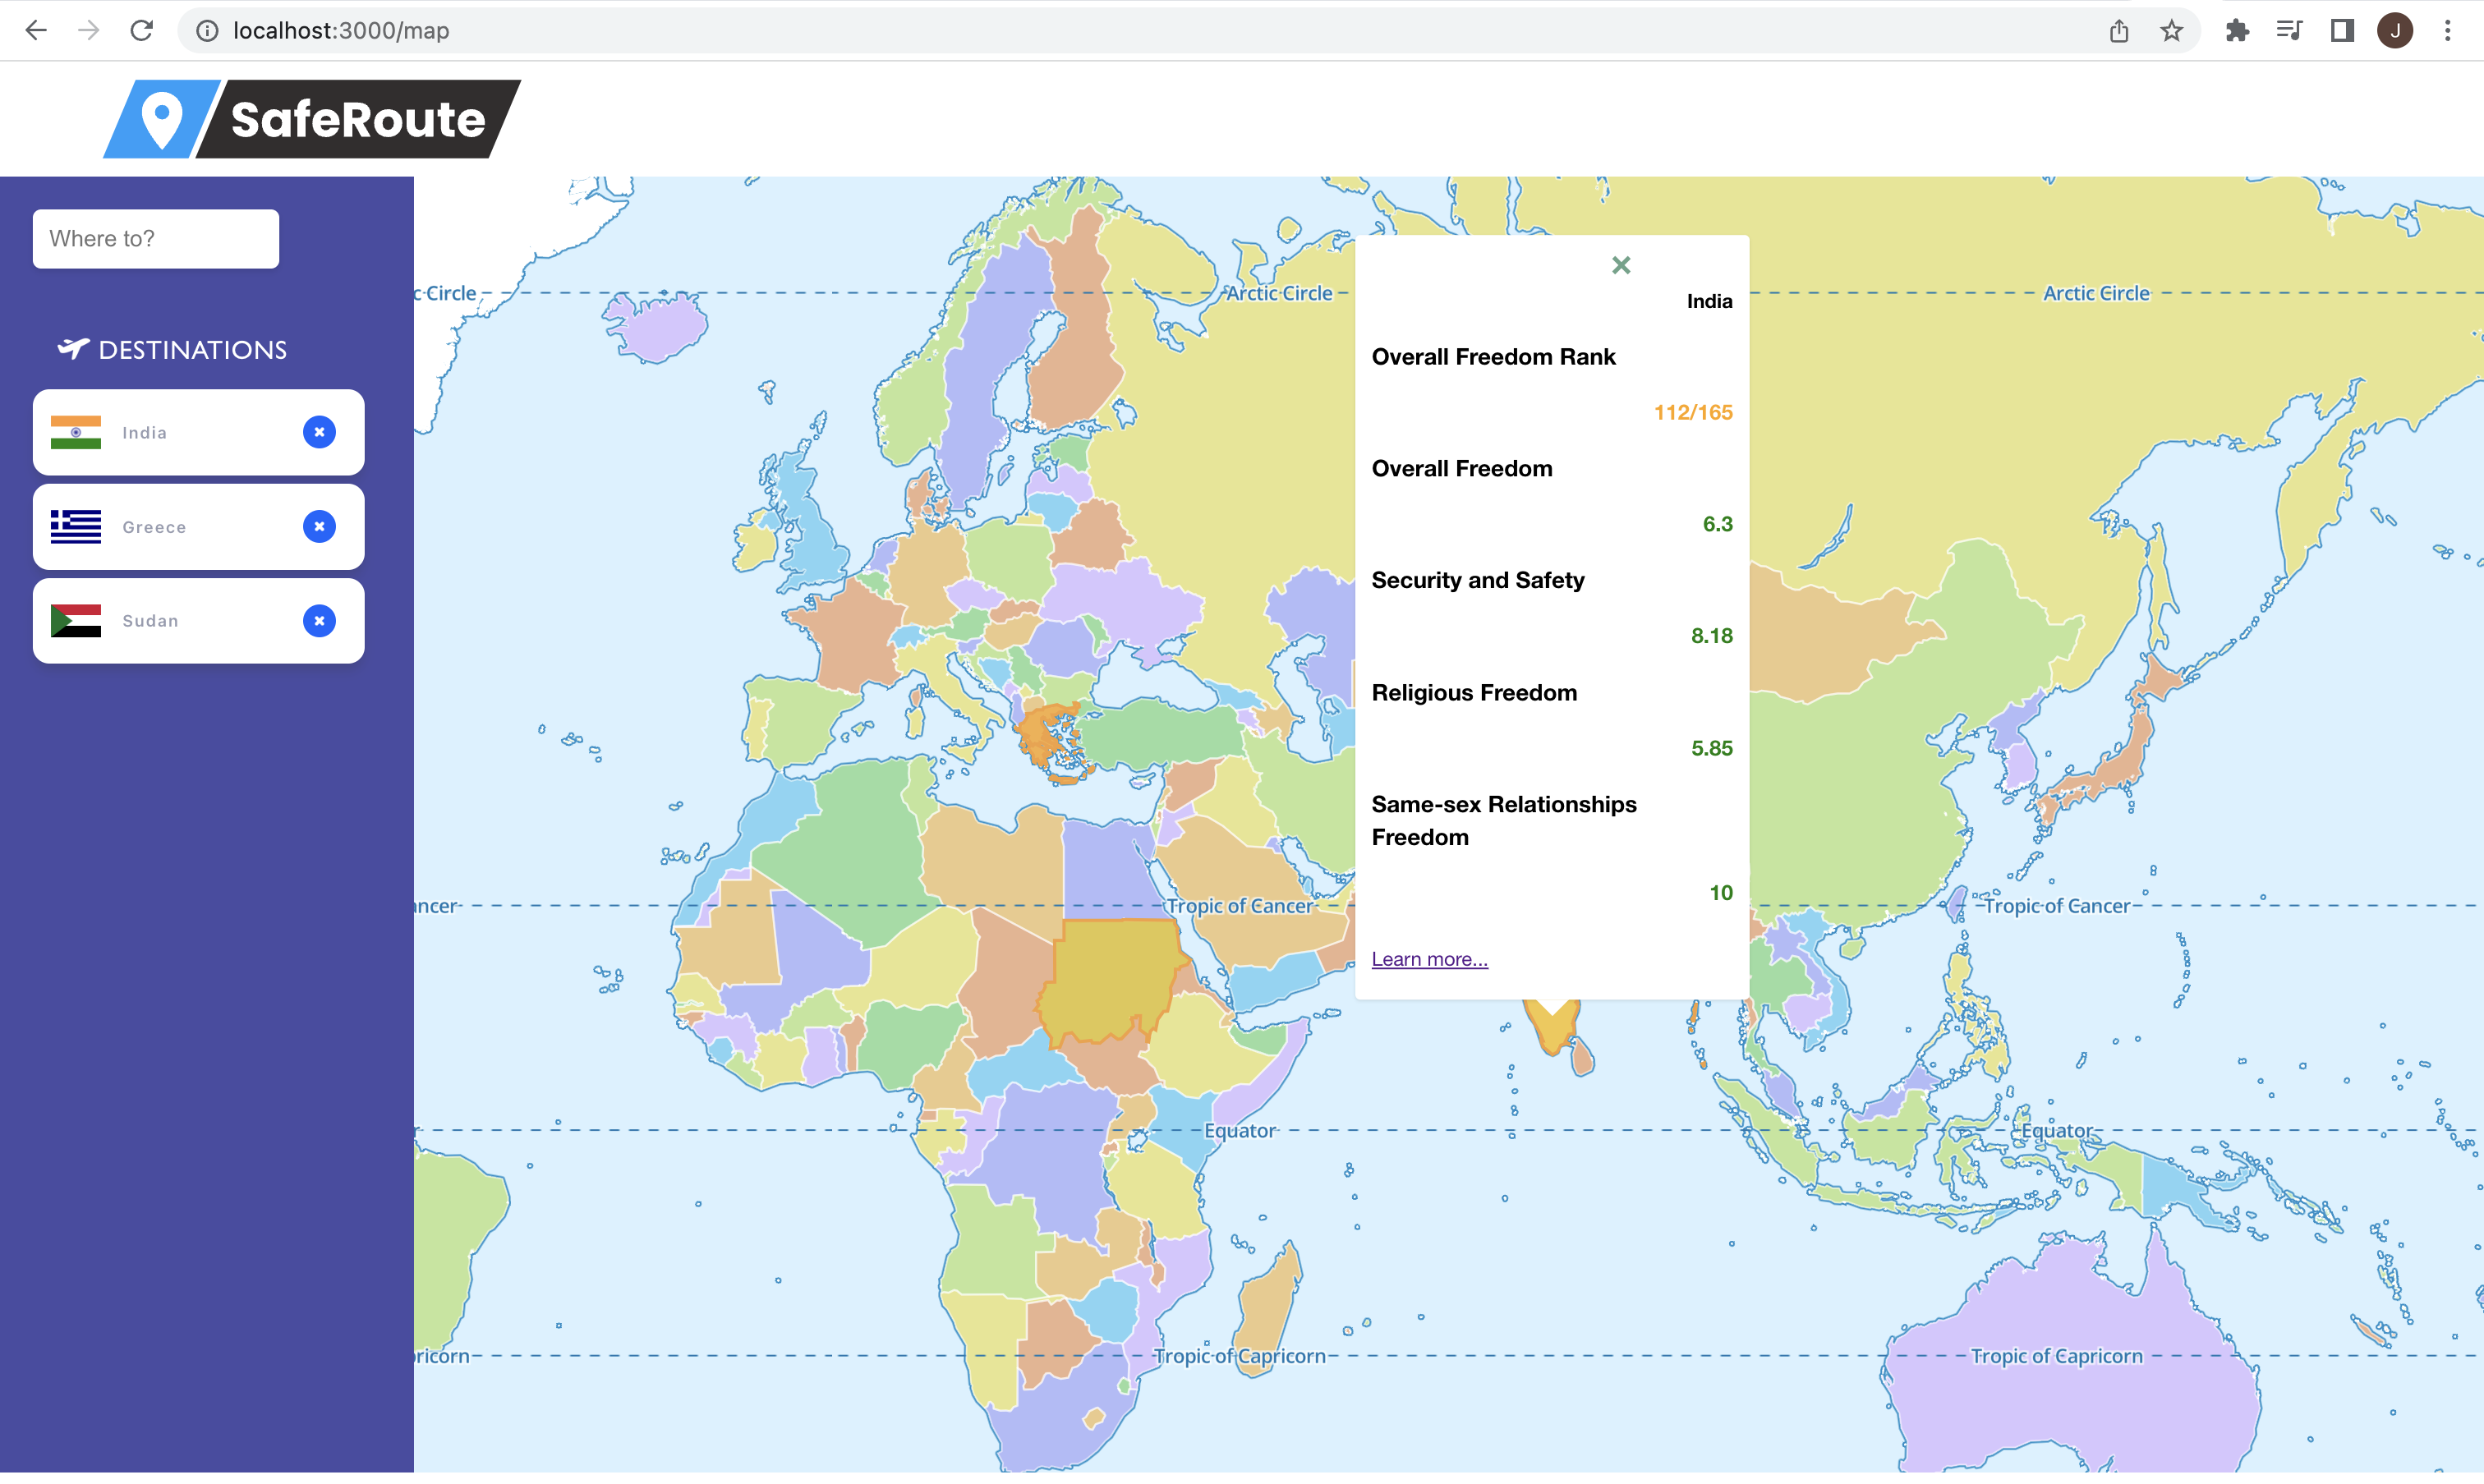Screen dimensions: 2484x1484
Task: Open the user profile avatar J
Action: [x=2394, y=31]
